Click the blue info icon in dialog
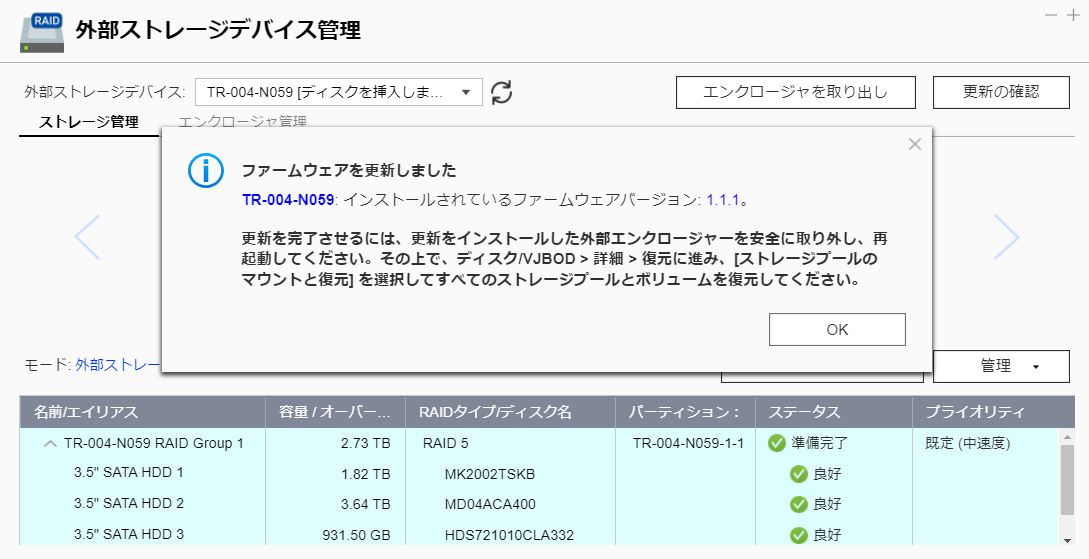The width and height of the screenshot is (1089, 559). click(206, 170)
